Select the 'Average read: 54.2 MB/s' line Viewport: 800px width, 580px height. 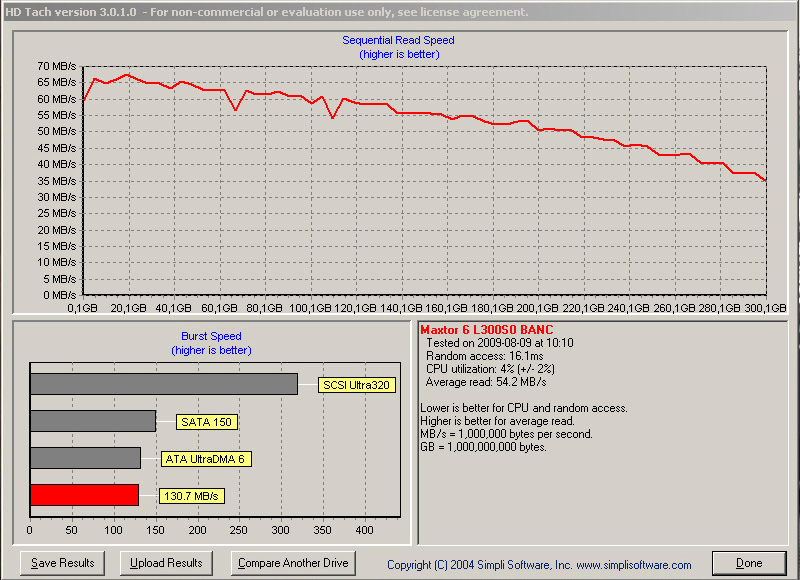pos(486,382)
